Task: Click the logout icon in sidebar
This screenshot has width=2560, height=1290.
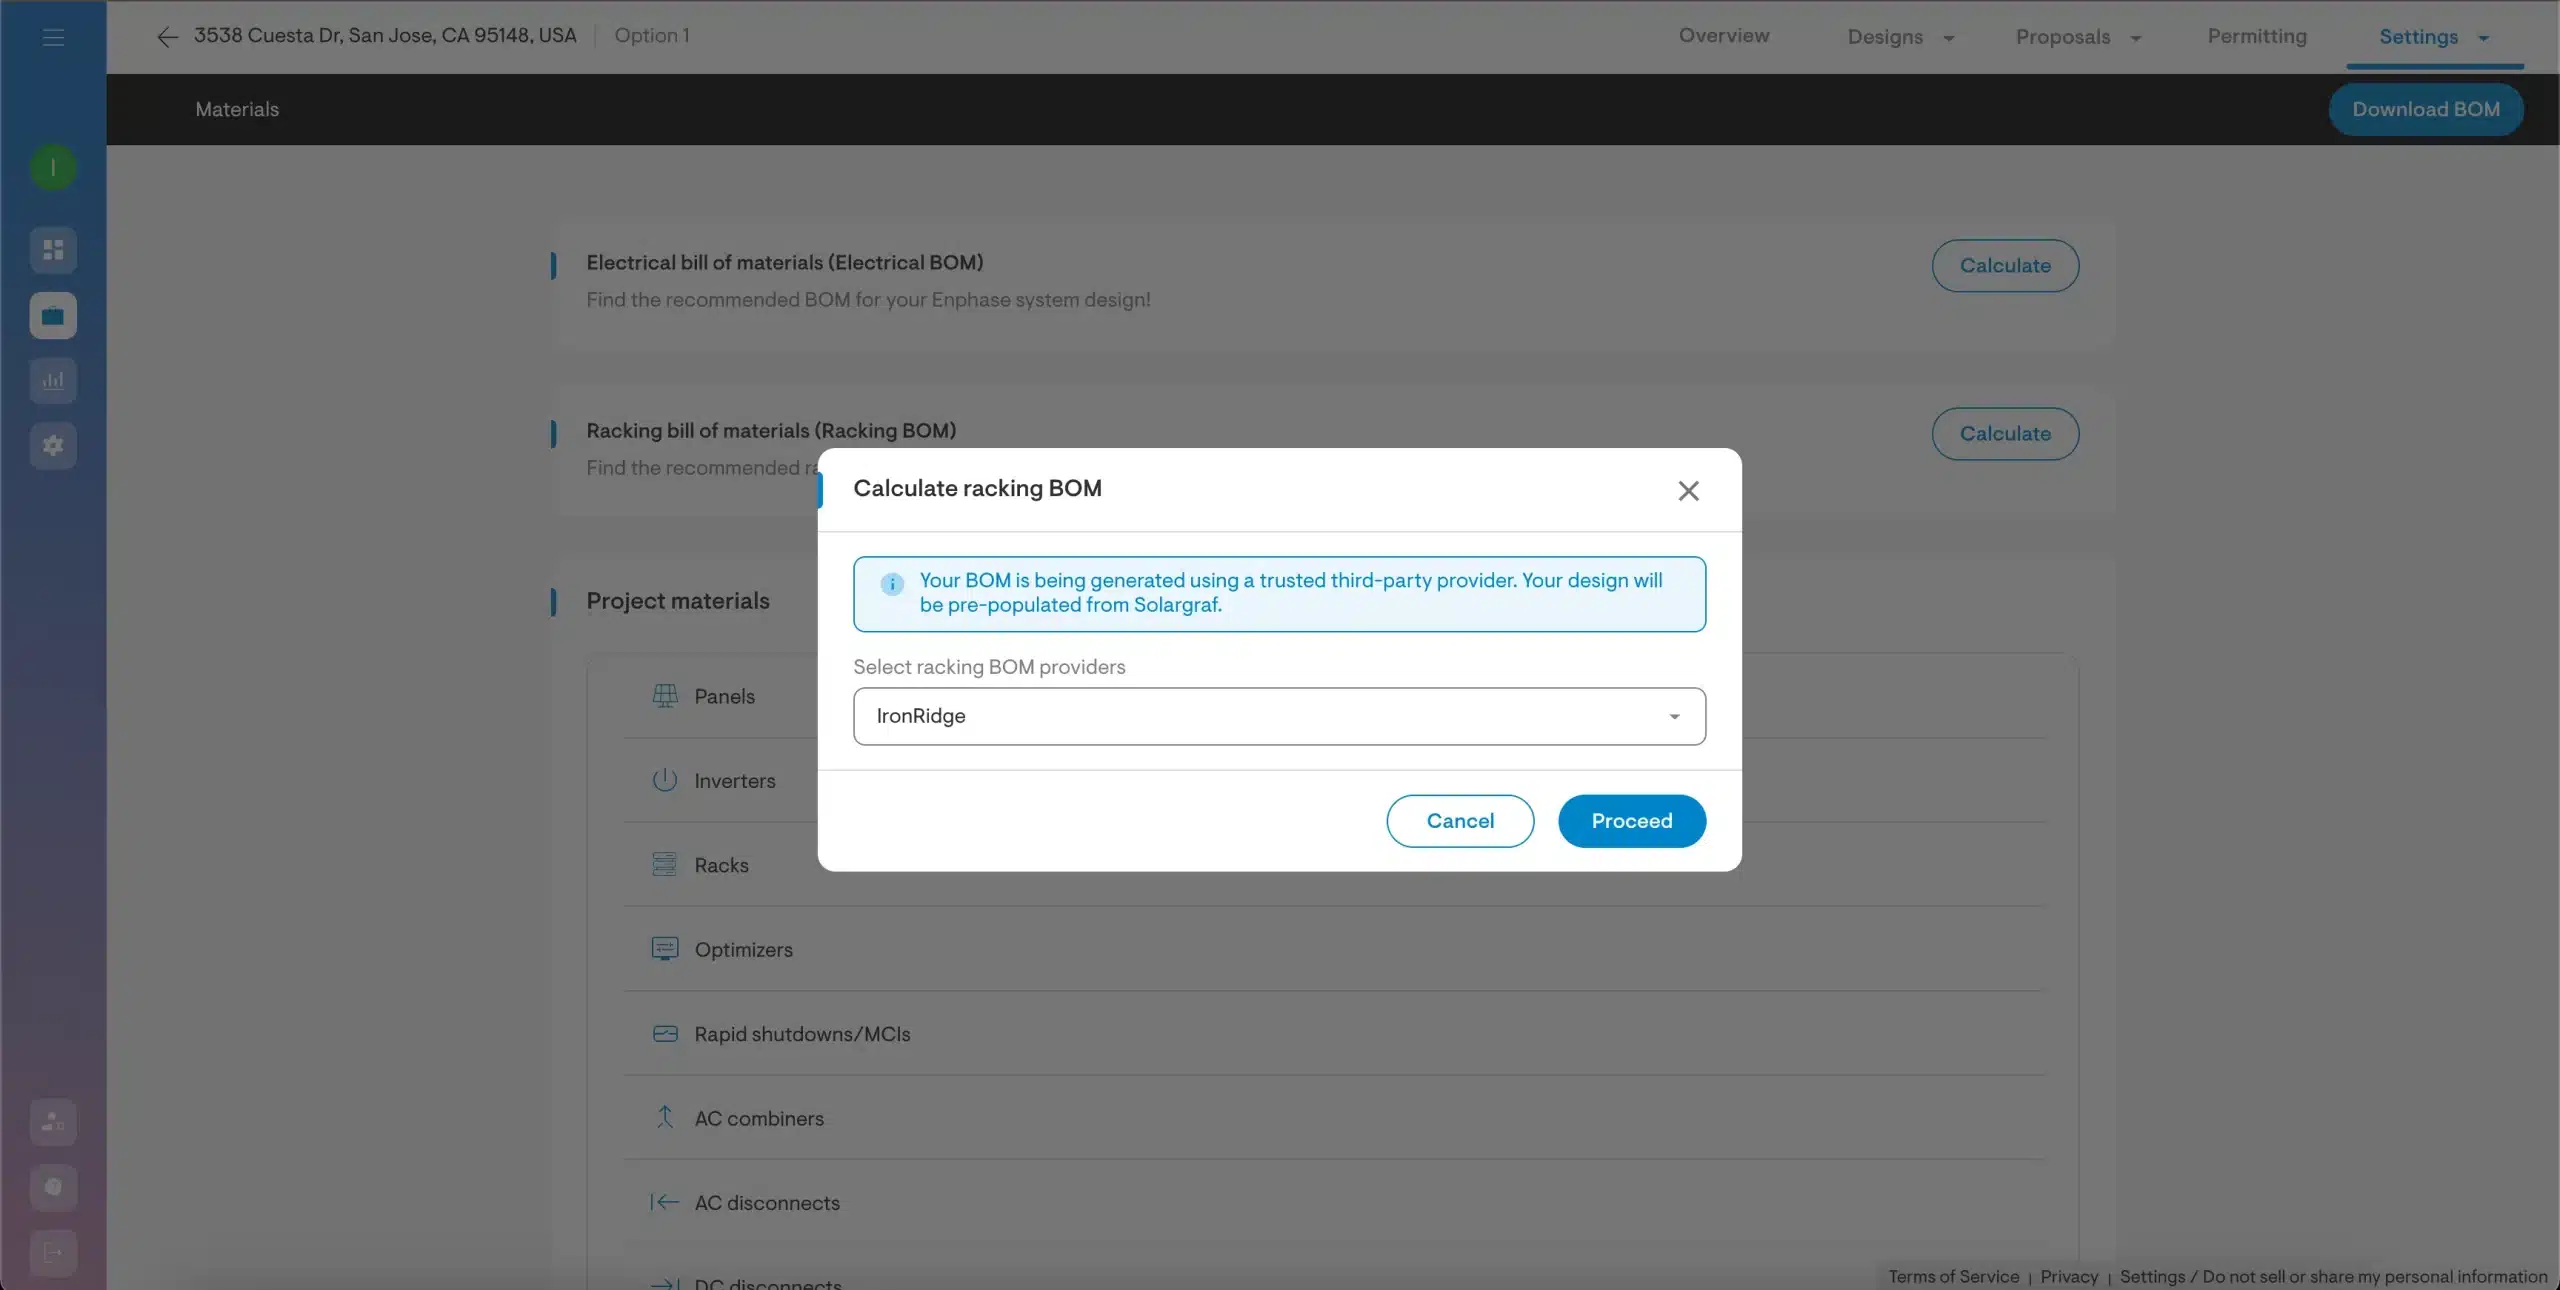Action: [53, 1253]
